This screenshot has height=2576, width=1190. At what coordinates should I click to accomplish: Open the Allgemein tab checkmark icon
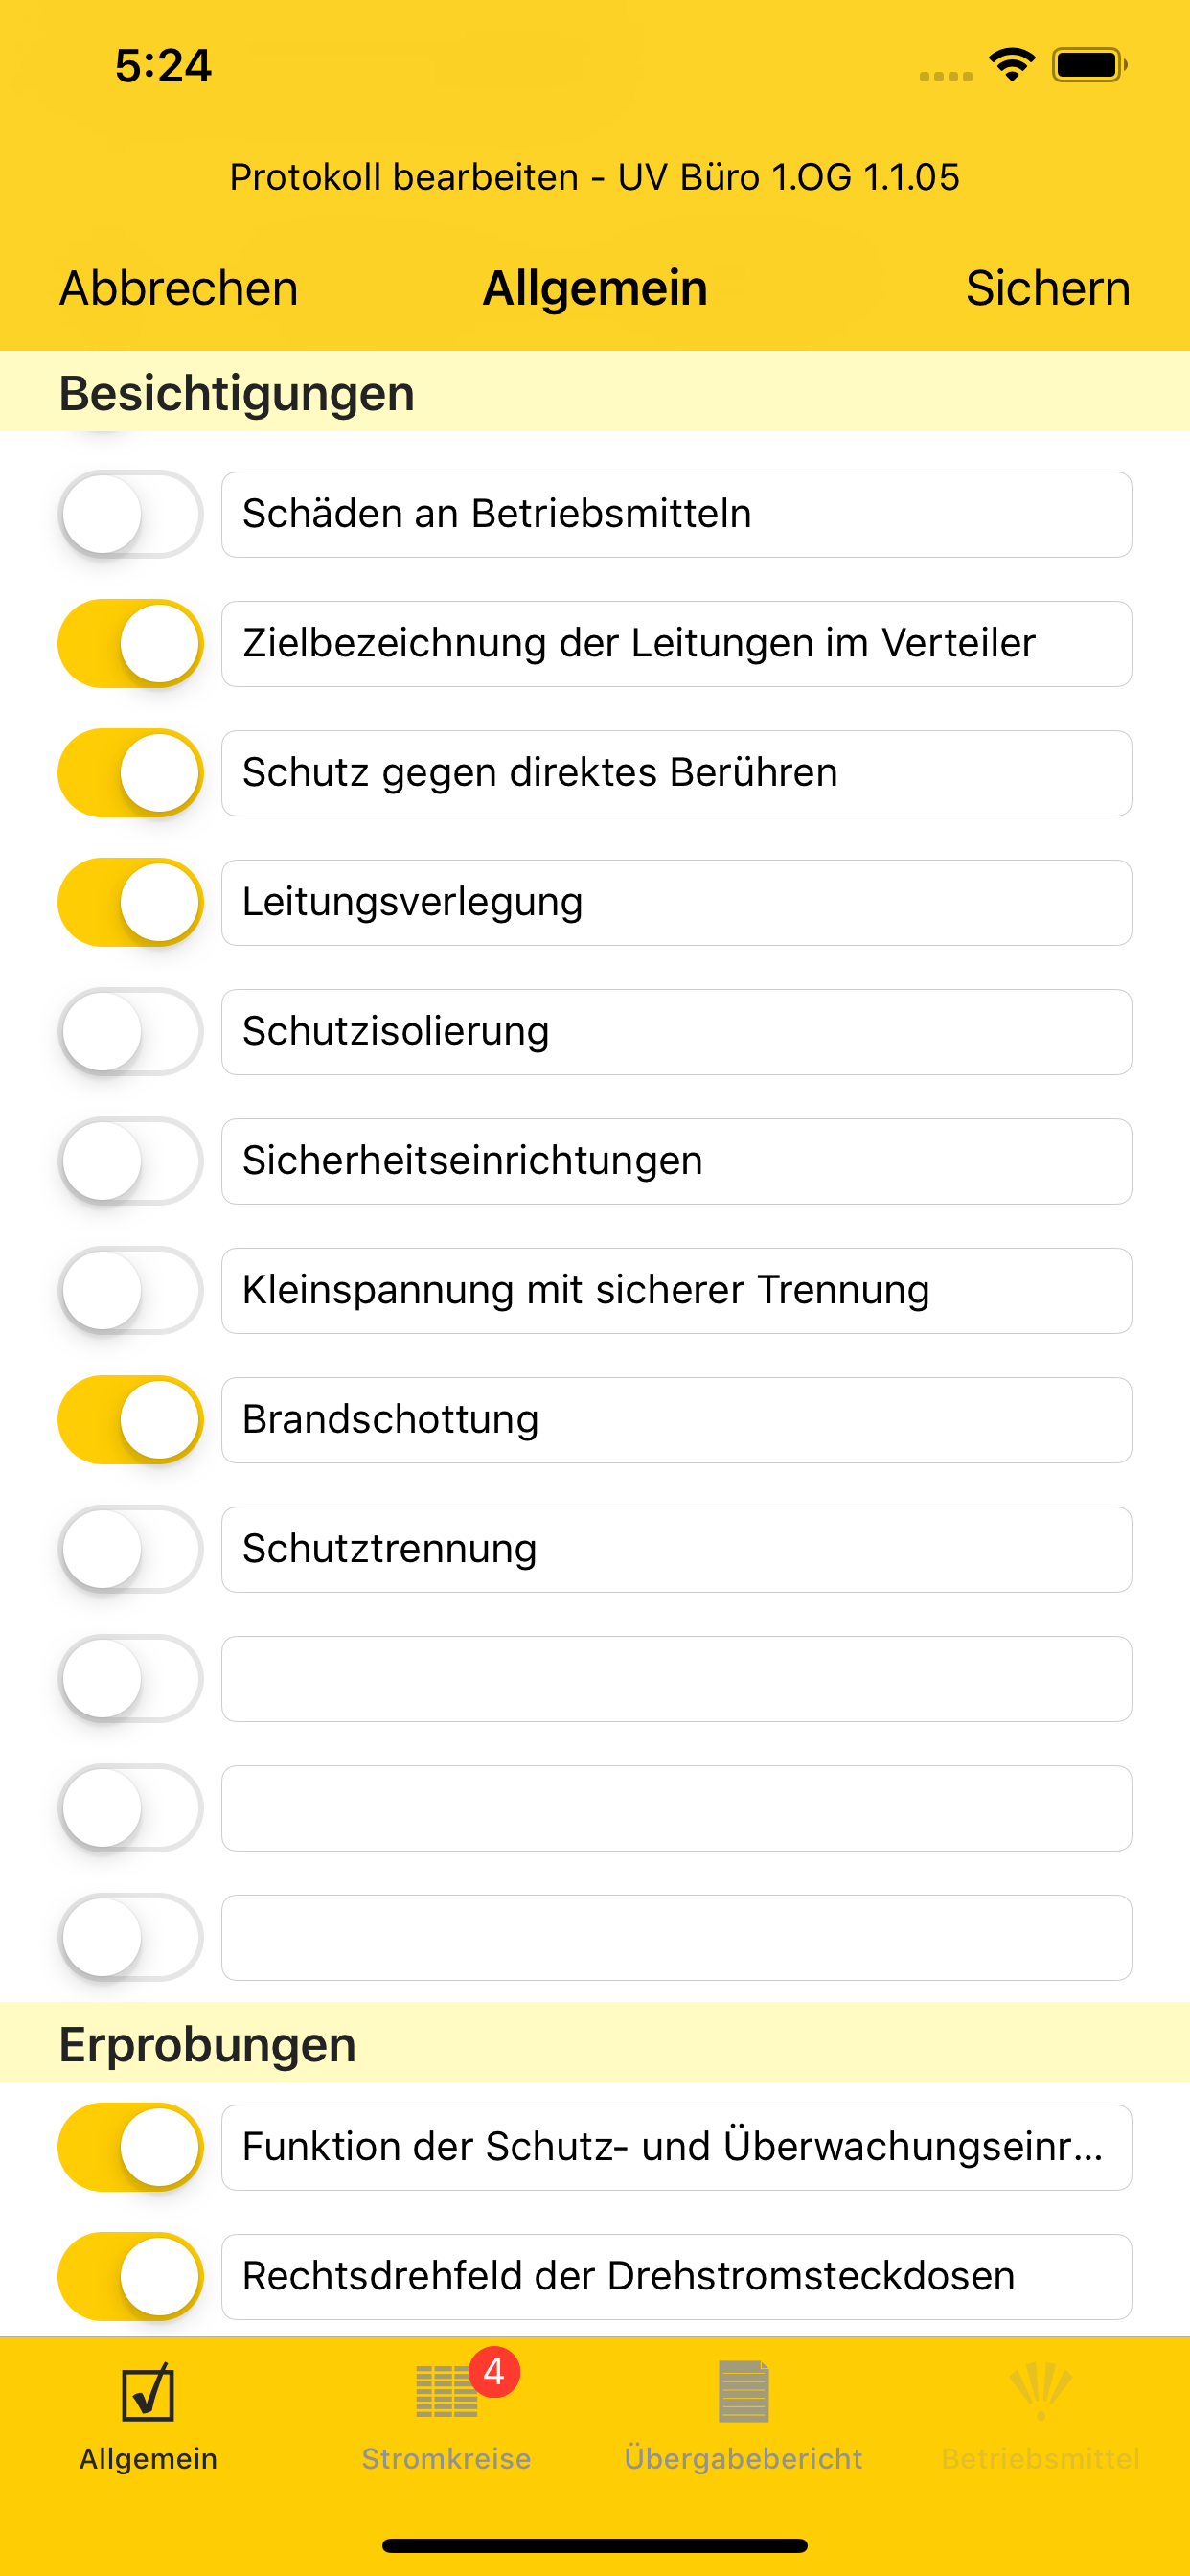(148, 2393)
